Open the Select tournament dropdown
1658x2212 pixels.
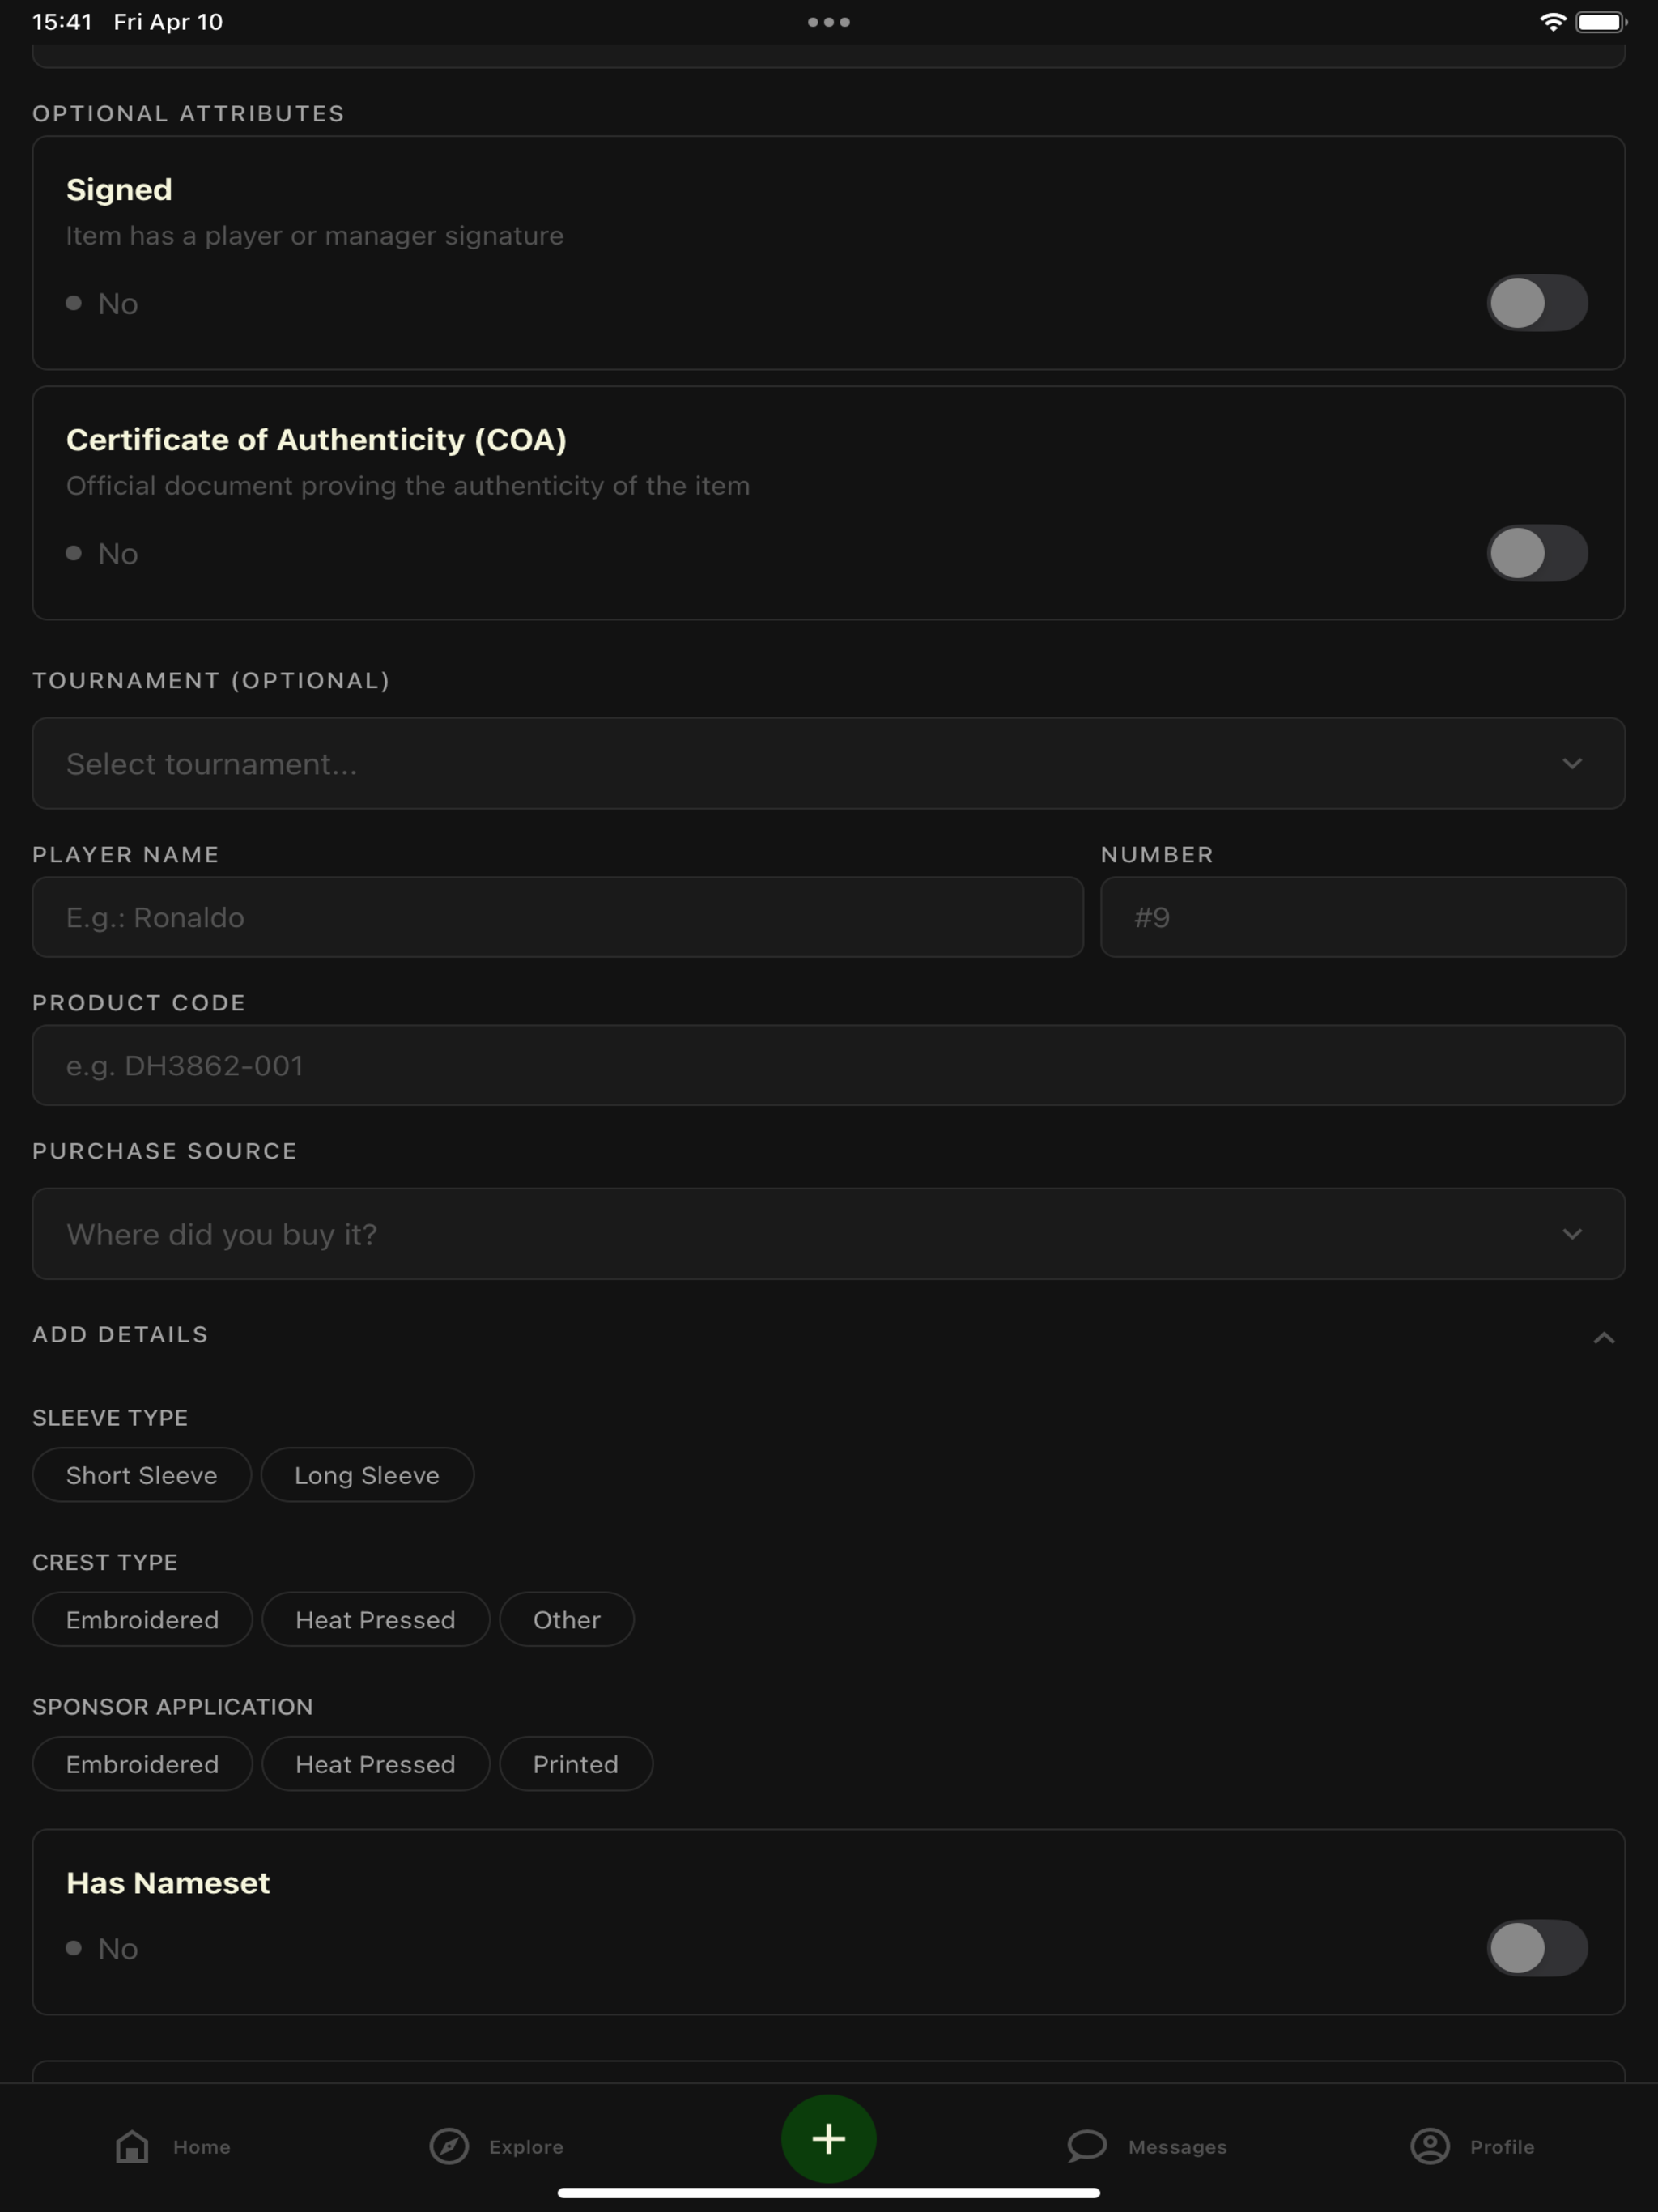[x=829, y=763]
